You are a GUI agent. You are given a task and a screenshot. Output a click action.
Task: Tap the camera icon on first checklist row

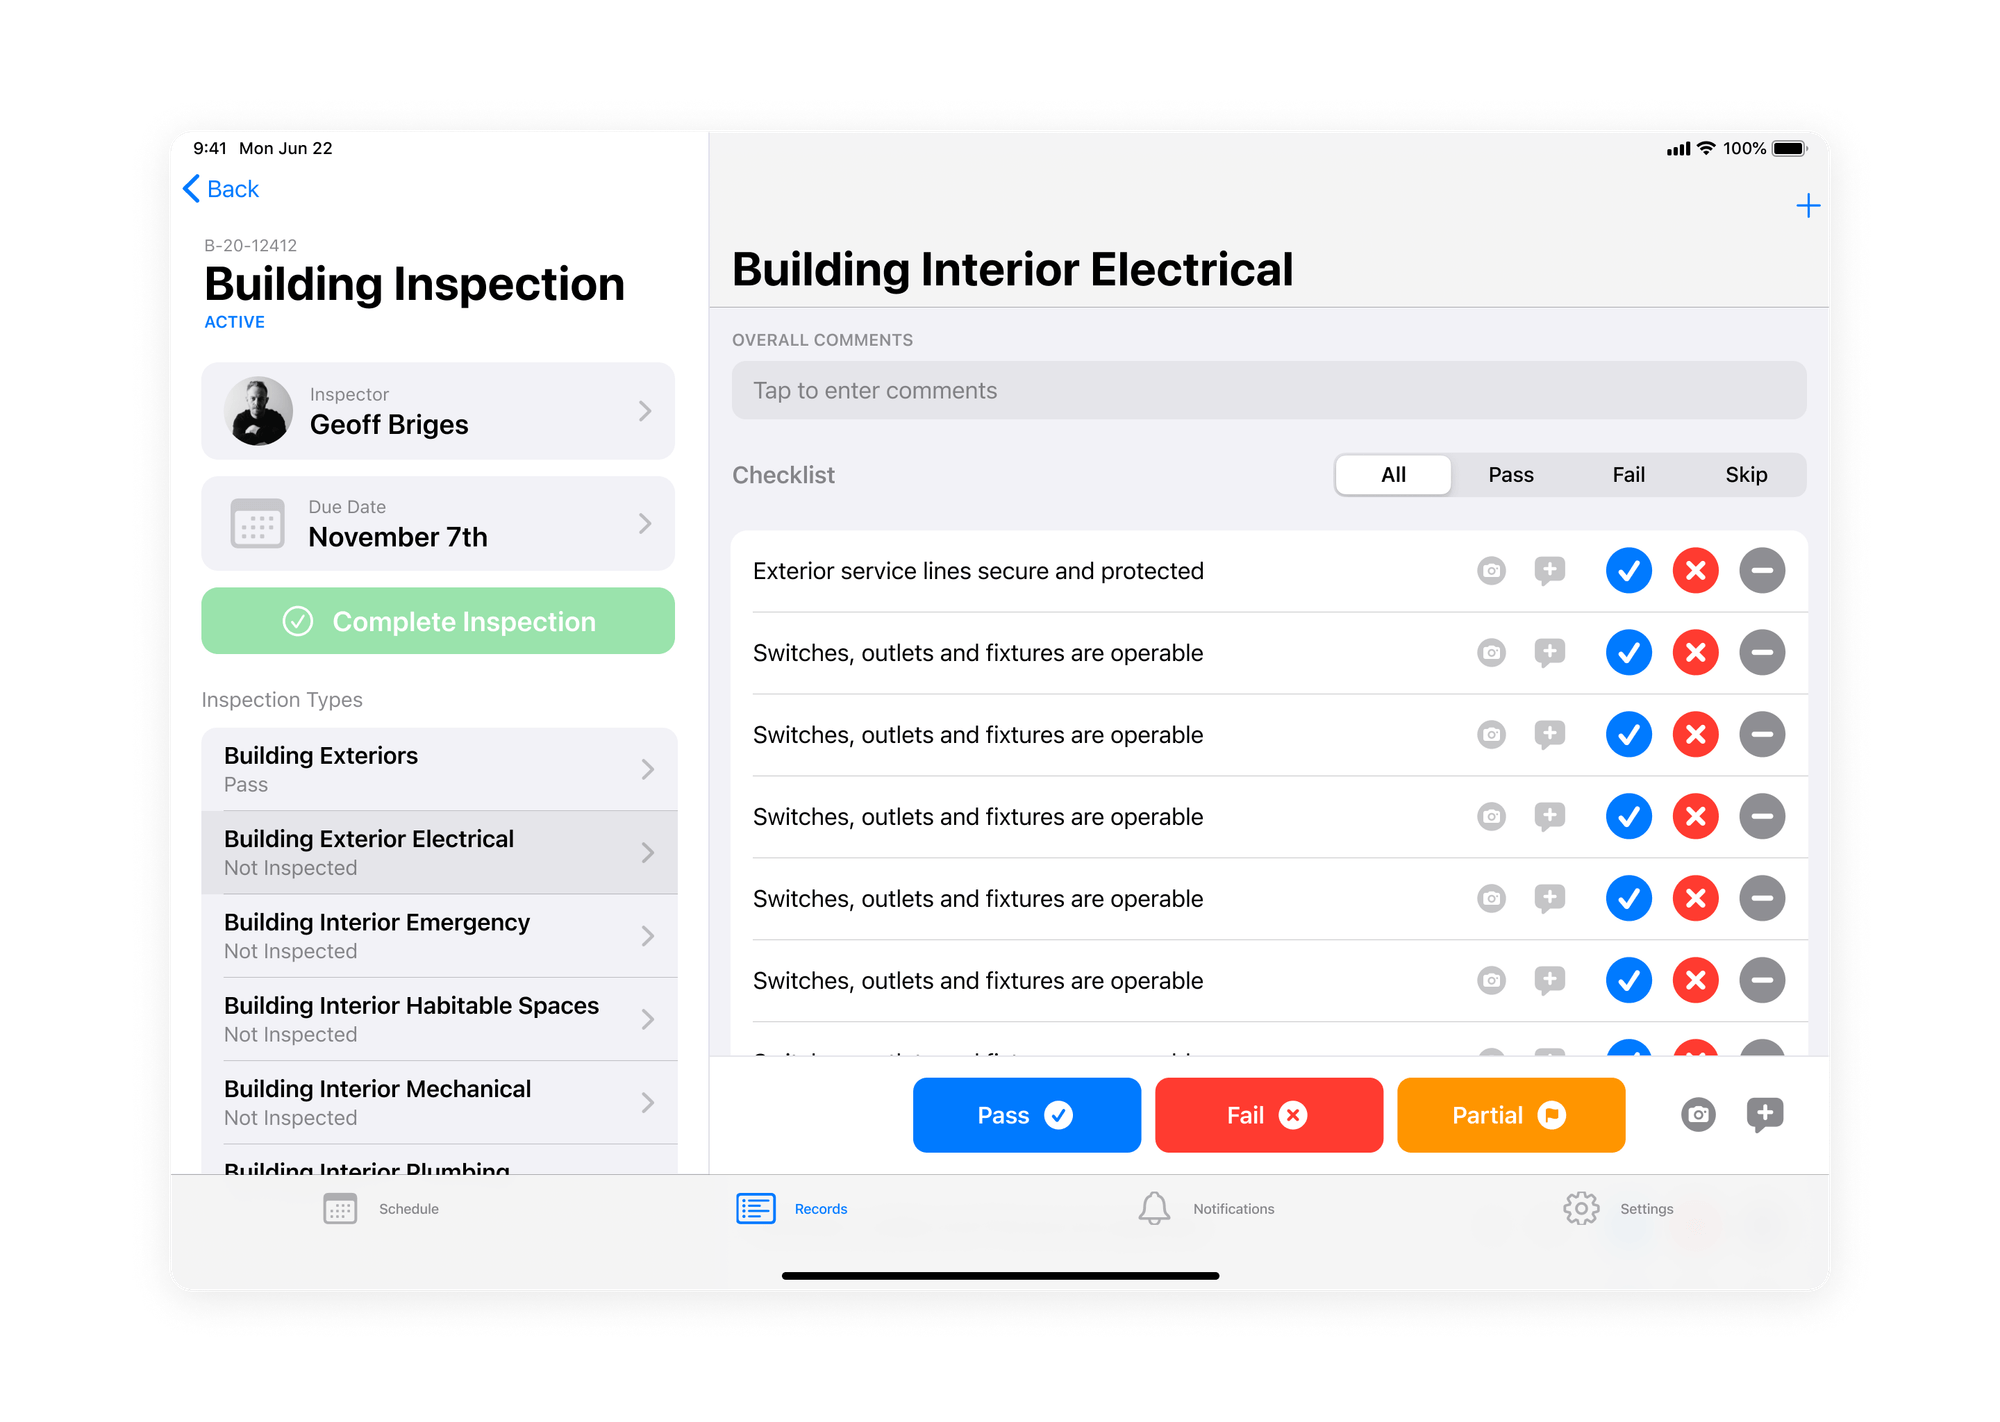(1491, 569)
